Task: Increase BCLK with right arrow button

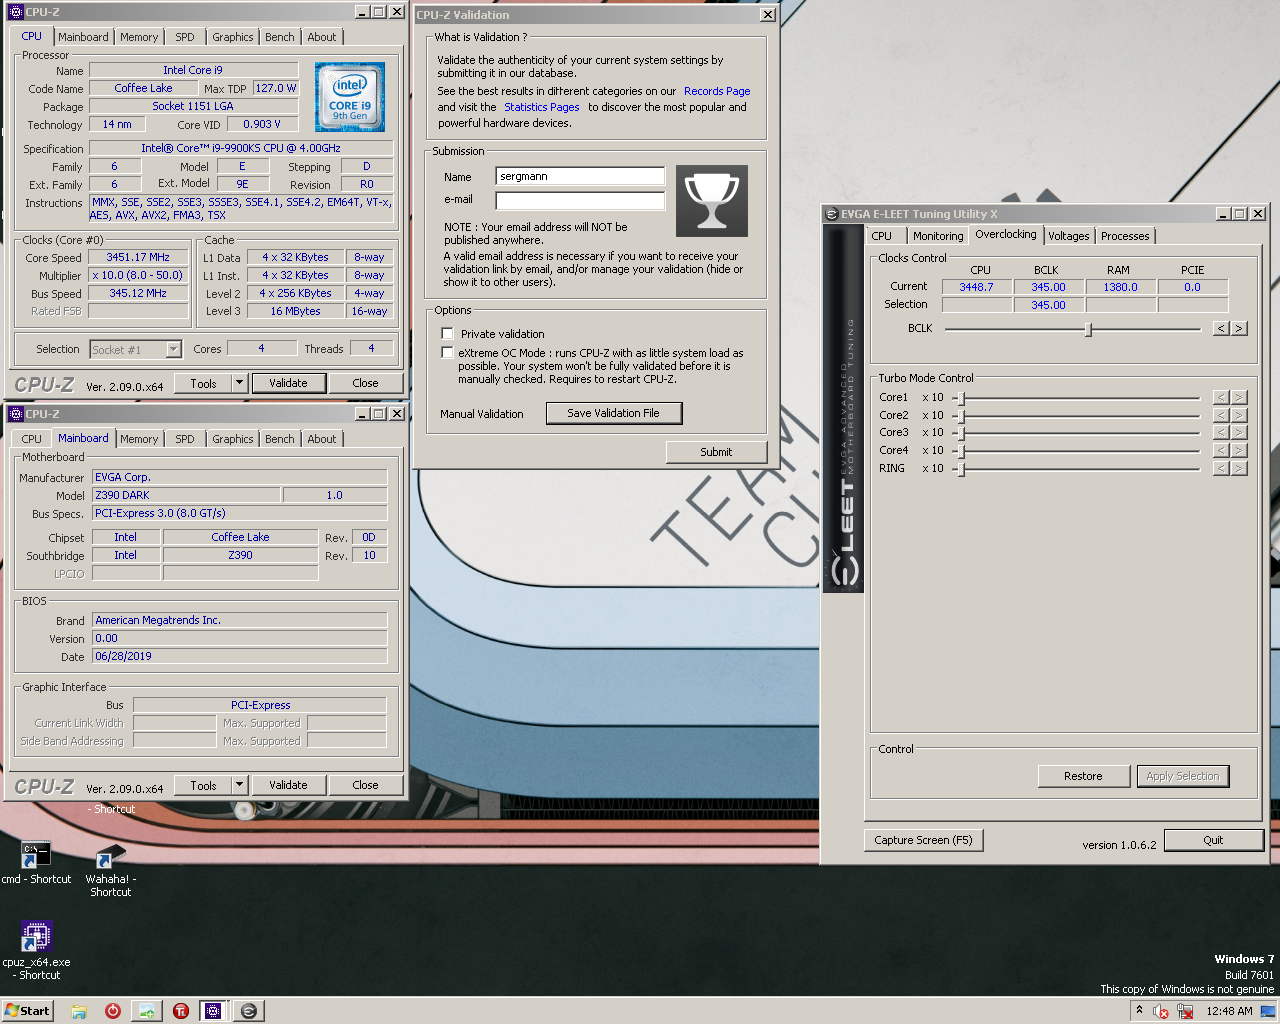Action: click(x=1239, y=328)
